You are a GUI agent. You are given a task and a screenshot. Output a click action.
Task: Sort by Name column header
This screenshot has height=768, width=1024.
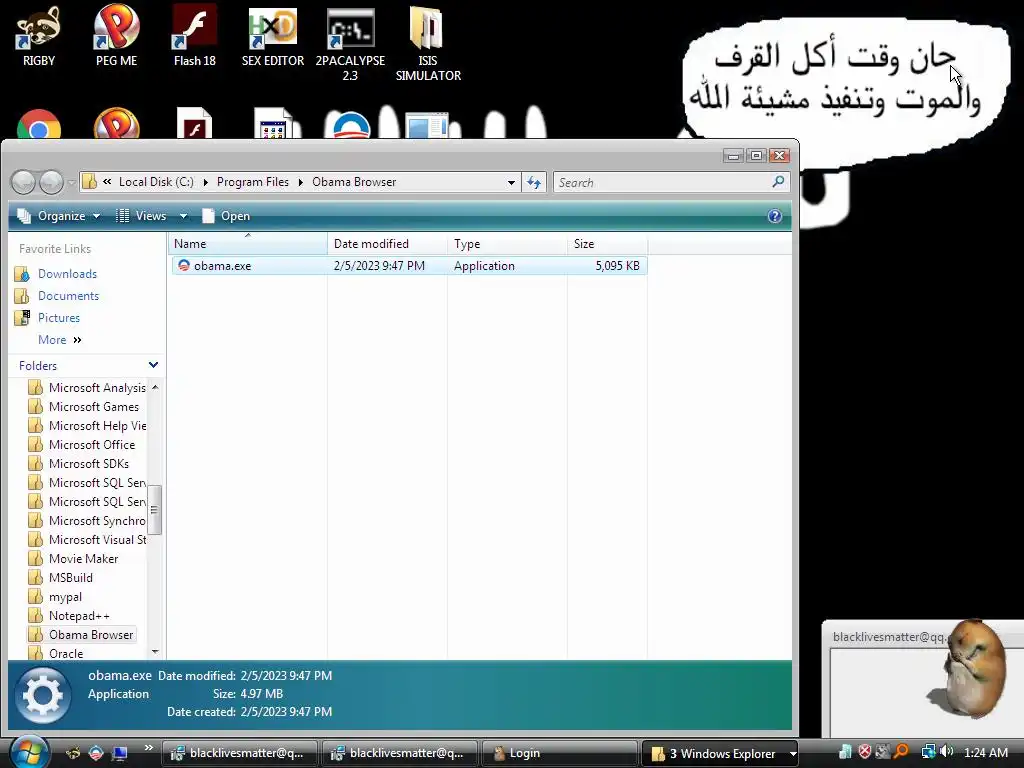pyautogui.click(x=248, y=244)
